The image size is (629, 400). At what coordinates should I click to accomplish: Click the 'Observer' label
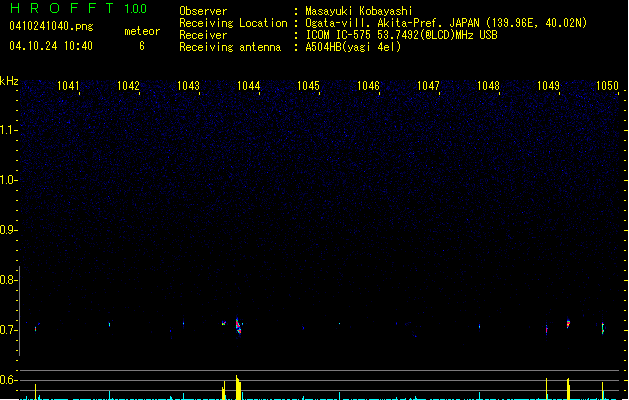coord(203,11)
